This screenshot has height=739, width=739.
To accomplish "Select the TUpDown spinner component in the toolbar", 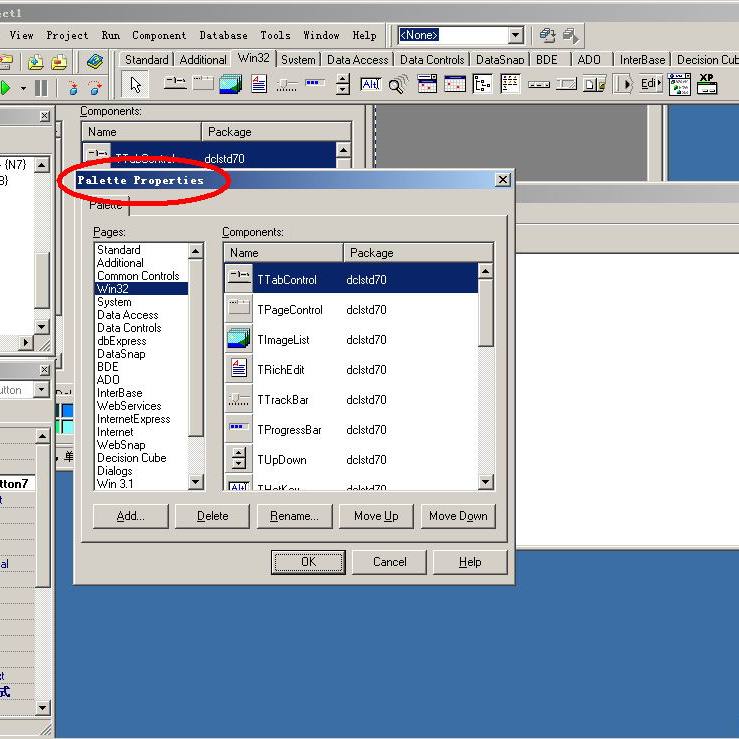I will [343, 85].
